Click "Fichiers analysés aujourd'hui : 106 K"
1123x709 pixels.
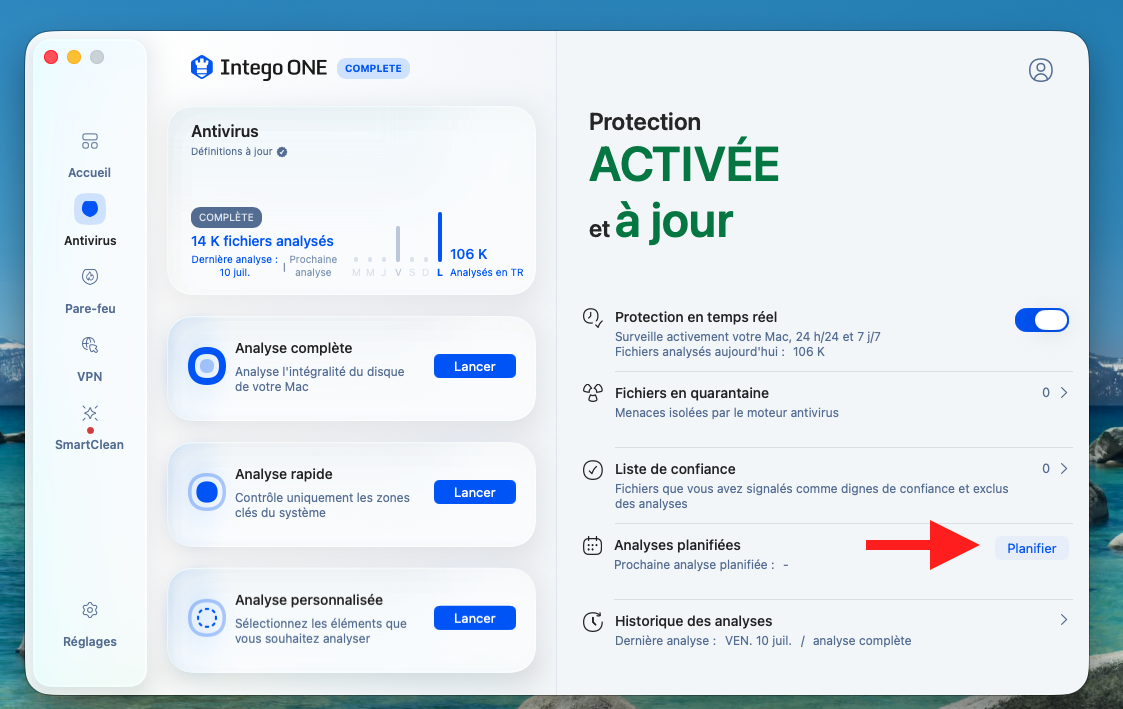tap(720, 352)
